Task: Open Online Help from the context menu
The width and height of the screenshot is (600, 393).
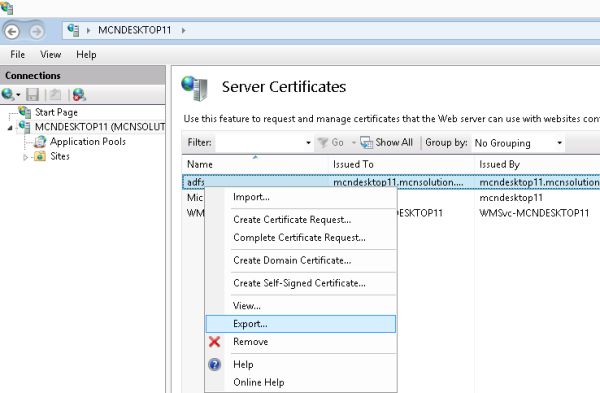Action: (x=301, y=382)
